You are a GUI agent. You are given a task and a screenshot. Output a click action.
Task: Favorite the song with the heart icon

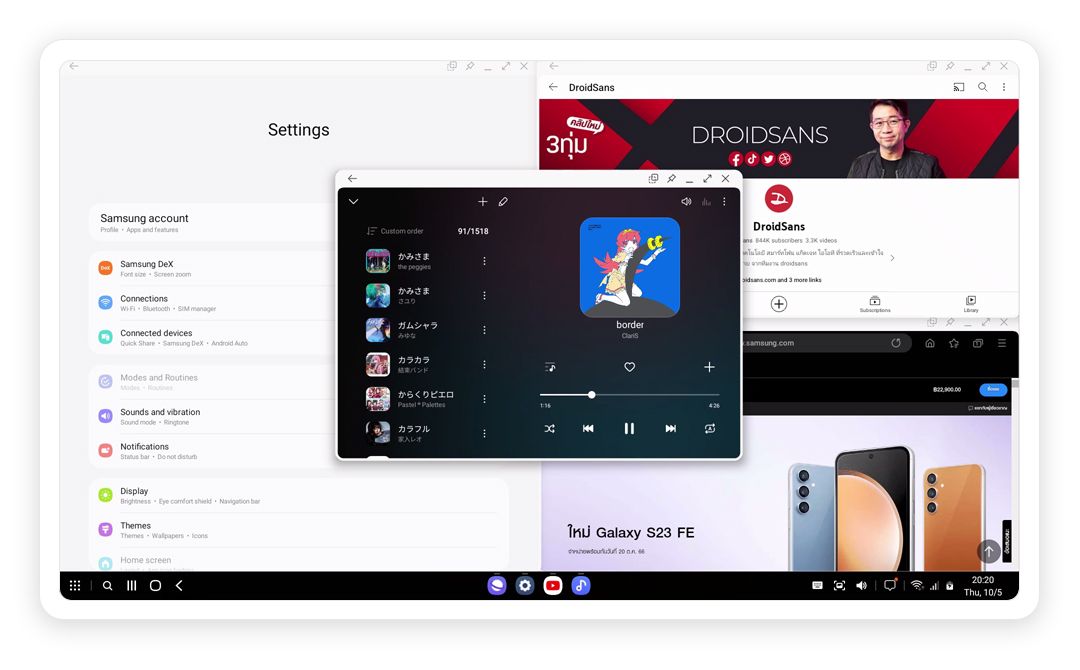tap(629, 367)
